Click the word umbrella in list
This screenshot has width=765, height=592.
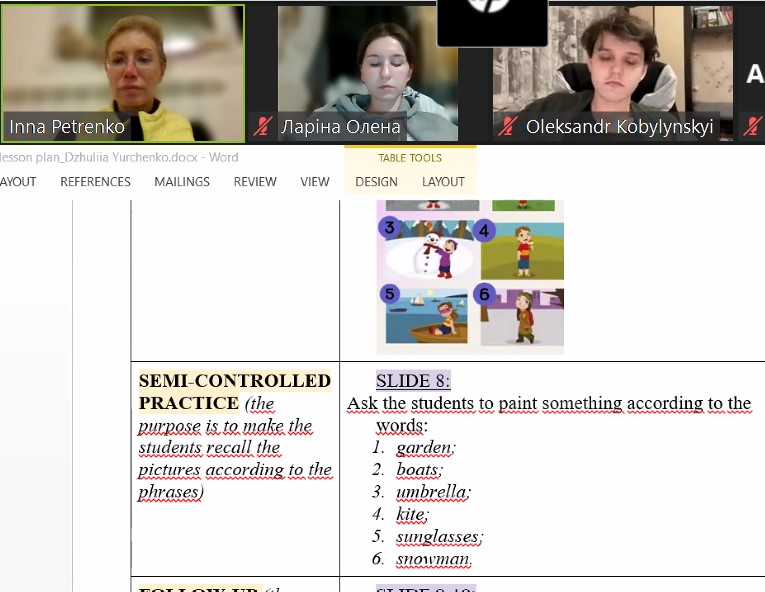pos(433,491)
